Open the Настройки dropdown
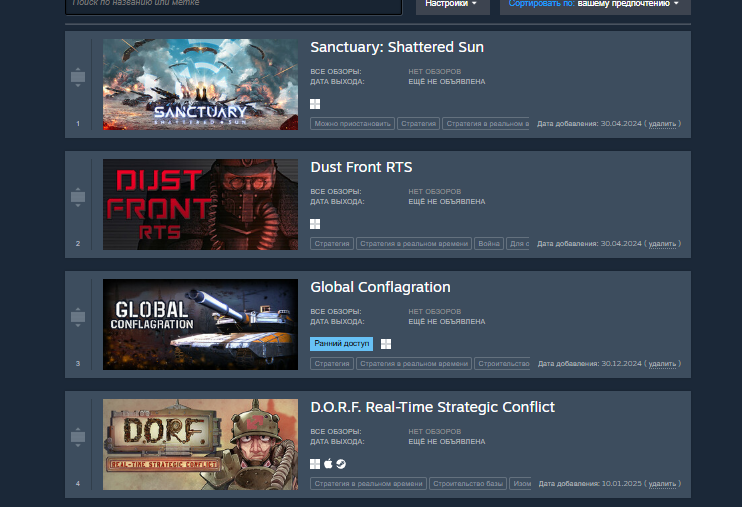Image resolution: width=742 pixels, height=507 pixels. click(x=452, y=4)
